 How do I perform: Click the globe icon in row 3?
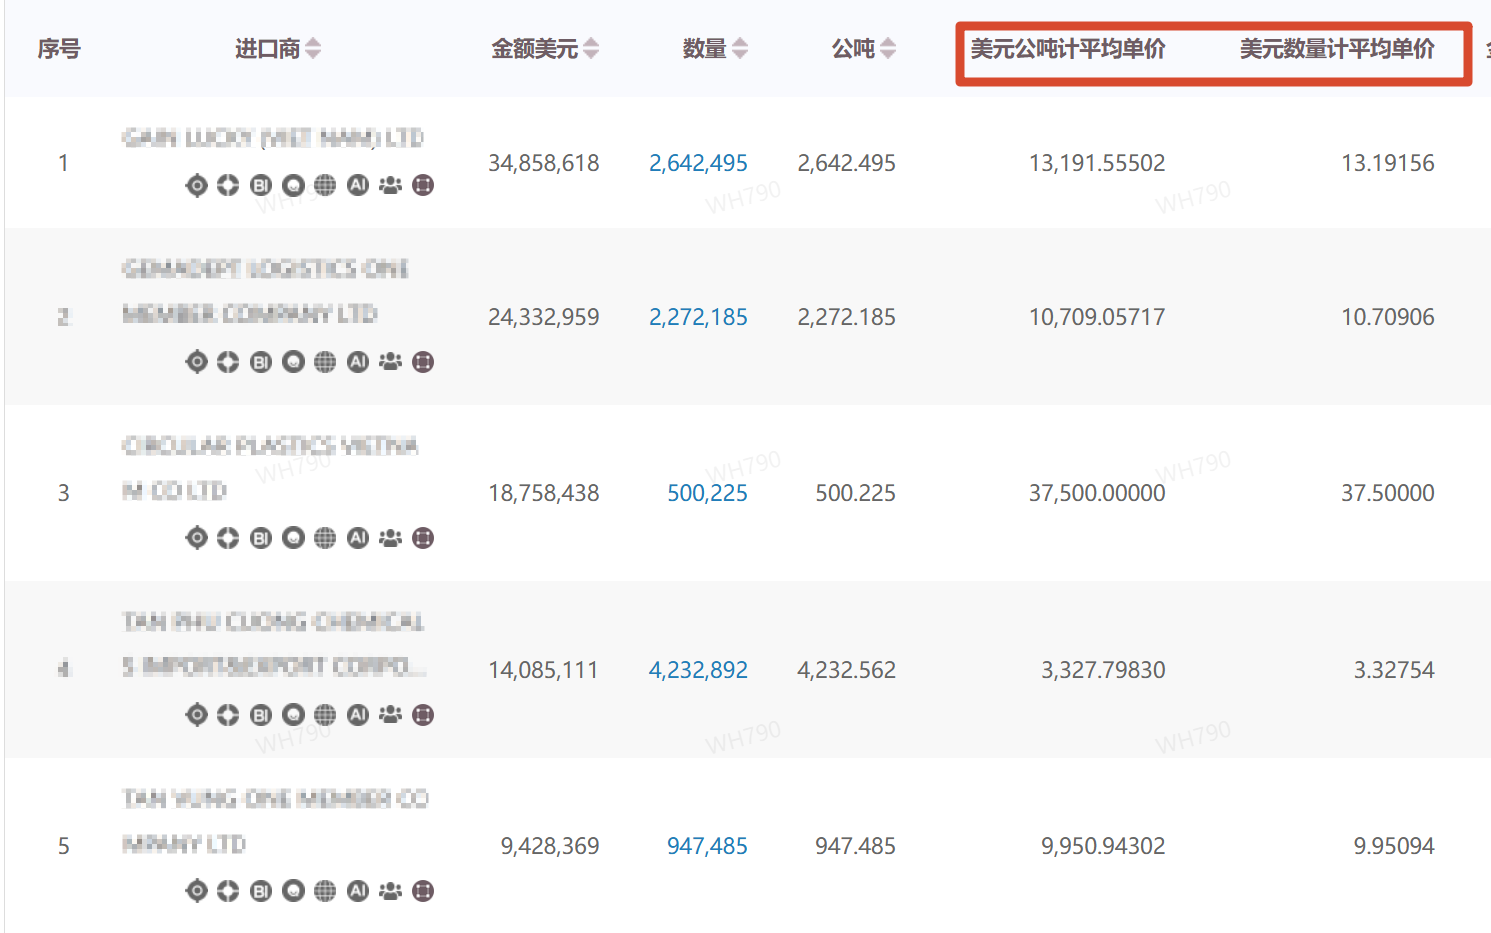pos(325,538)
